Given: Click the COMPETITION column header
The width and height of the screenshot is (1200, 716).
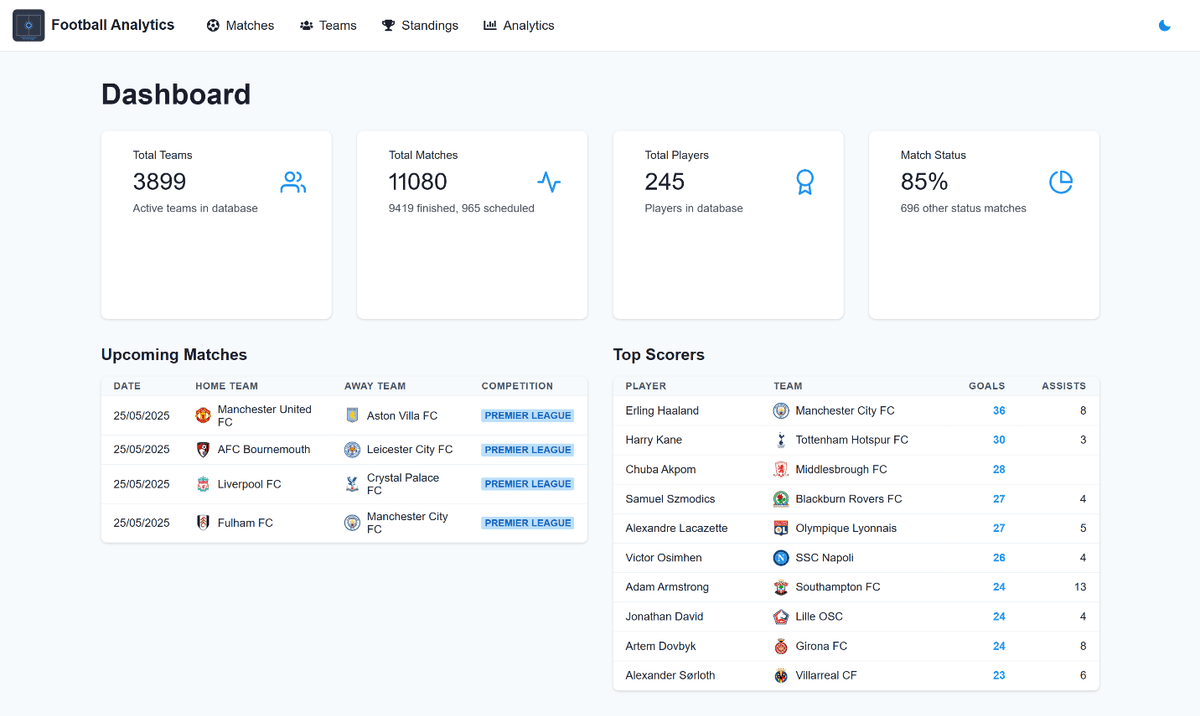Looking at the screenshot, I should pos(517,386).
